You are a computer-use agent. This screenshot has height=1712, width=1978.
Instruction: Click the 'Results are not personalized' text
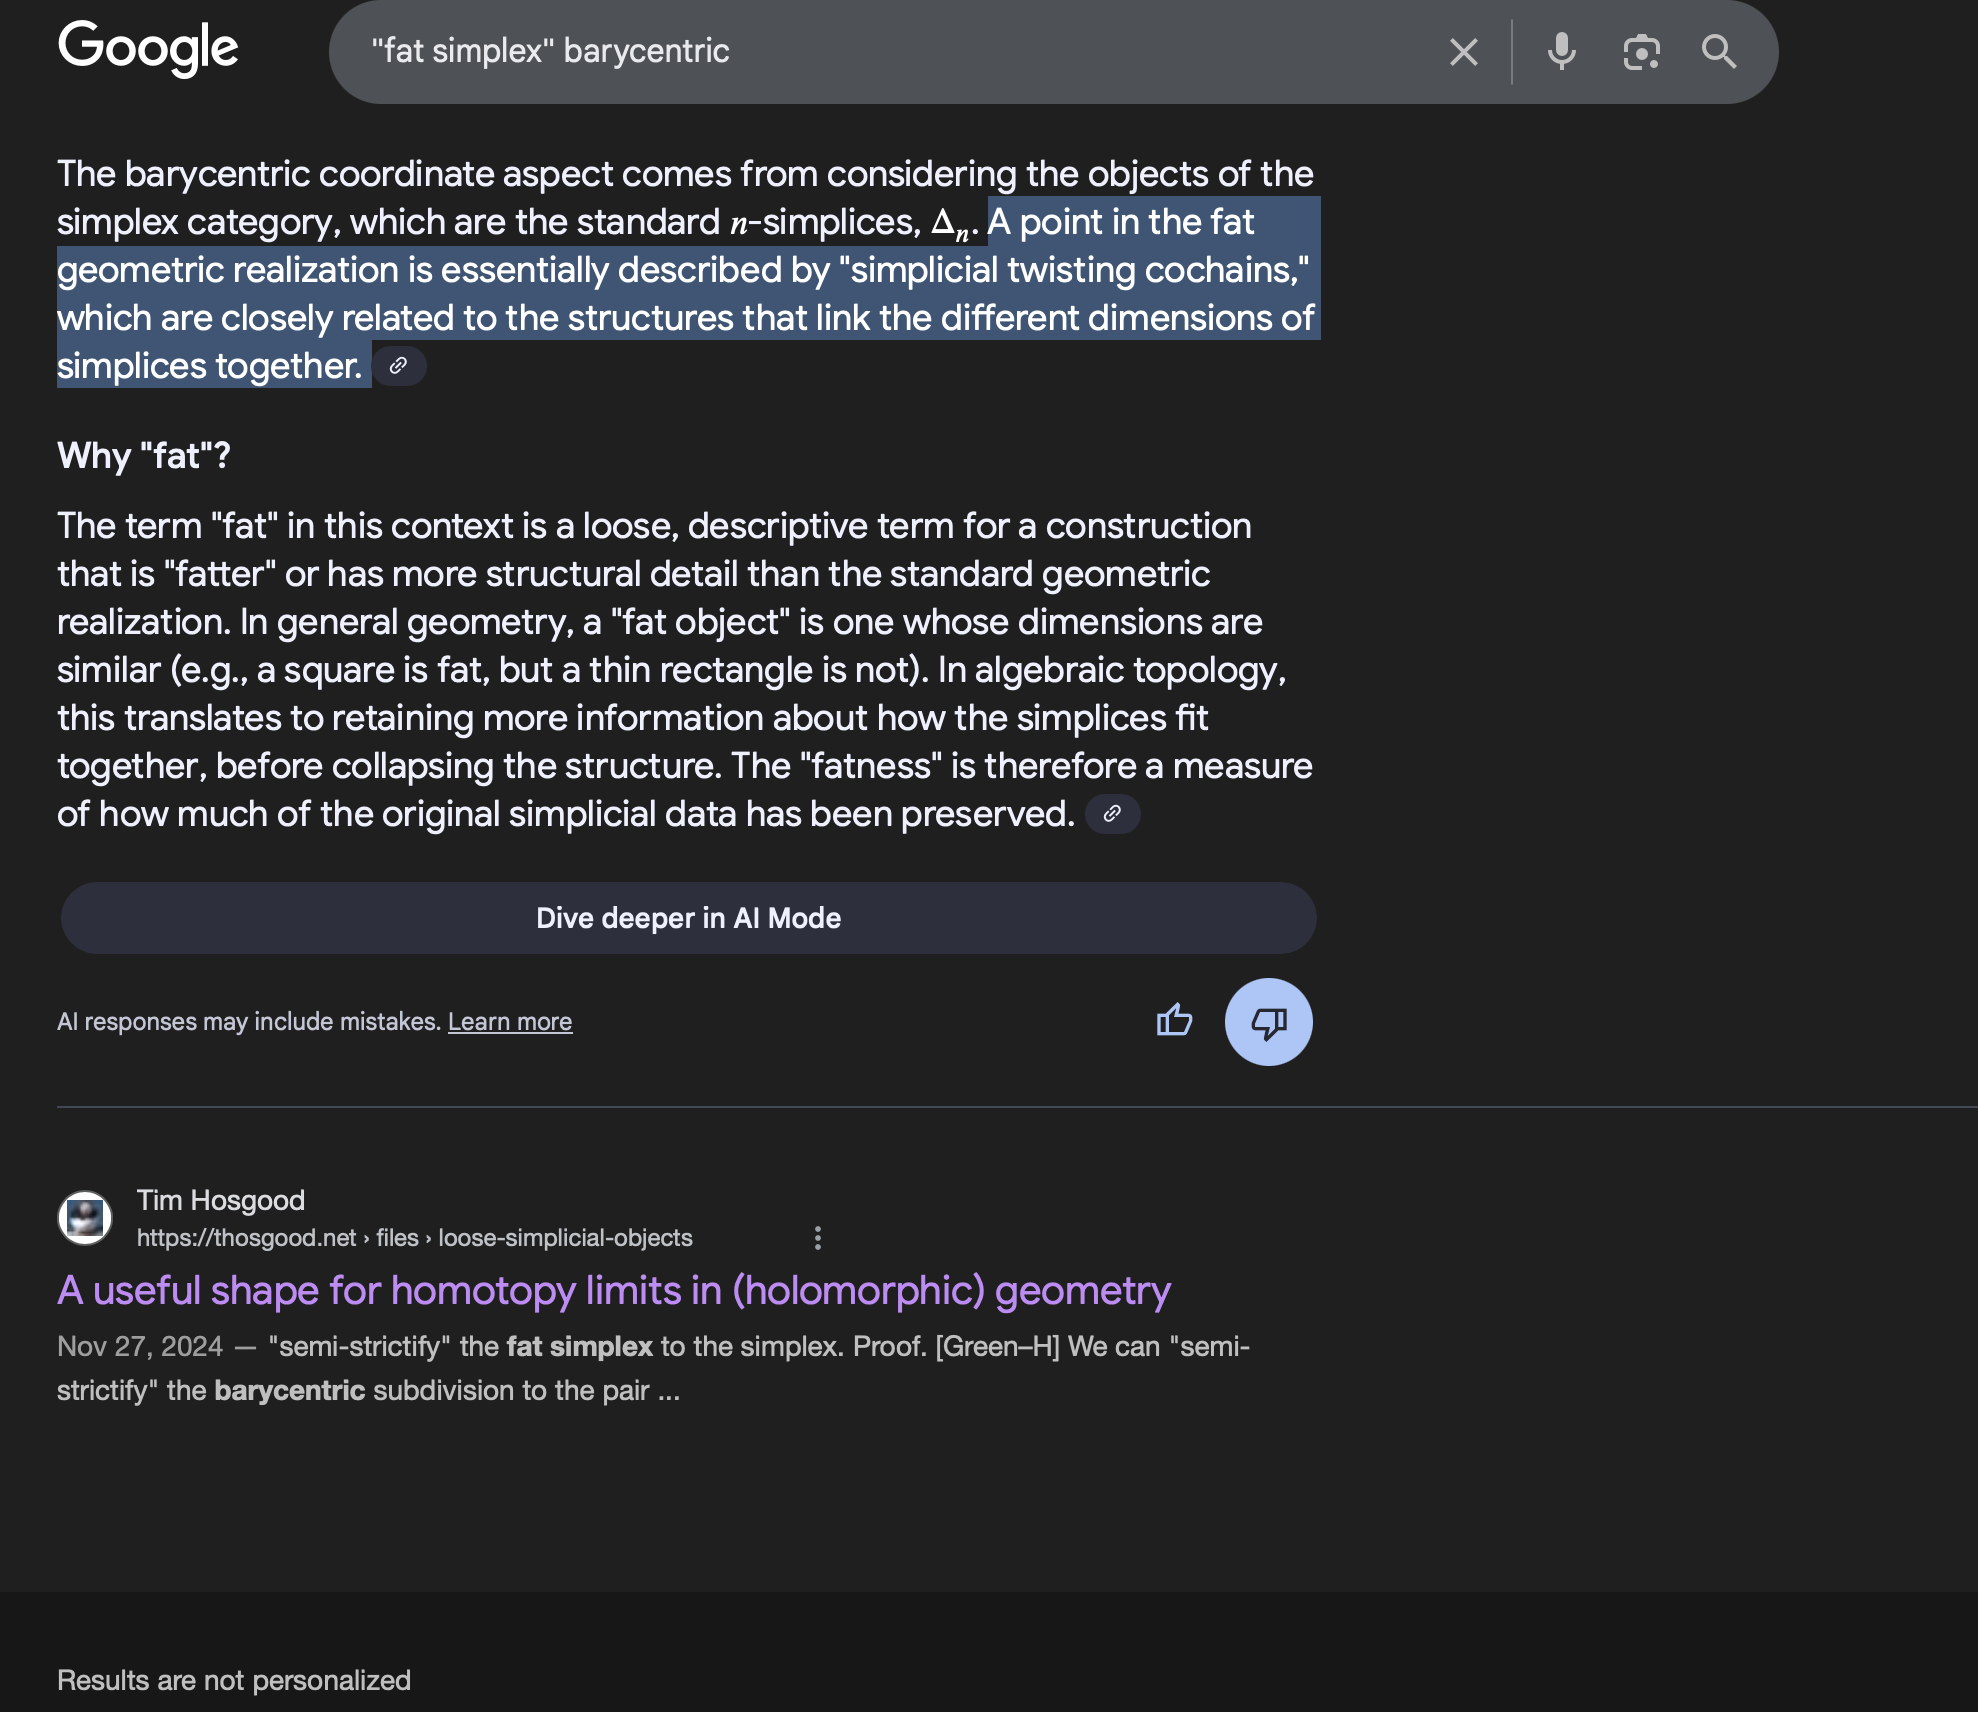[x=234, y=1680]
